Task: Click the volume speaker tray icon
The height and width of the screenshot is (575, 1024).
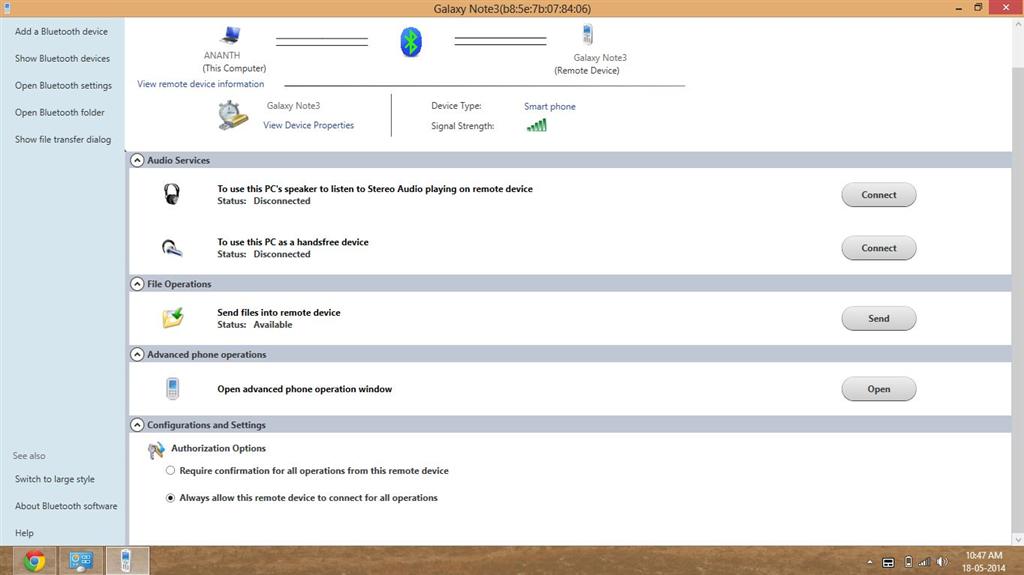Action: pyautogui.click(x=942, y=562)
